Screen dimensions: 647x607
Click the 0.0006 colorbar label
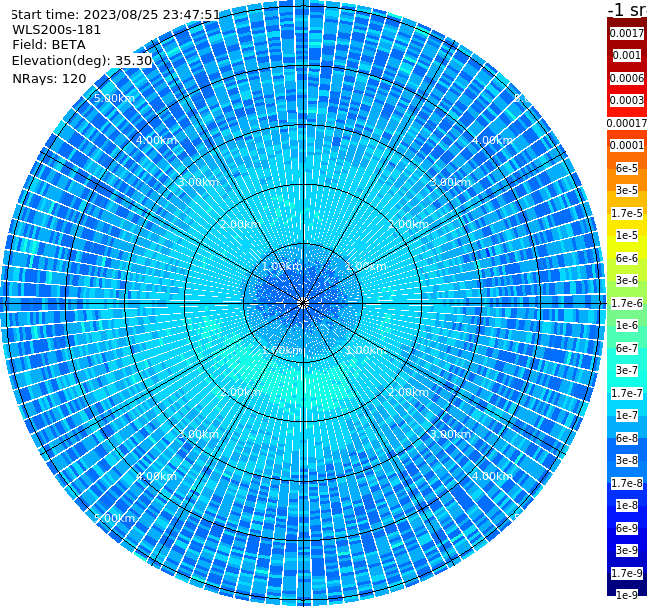click(627, 78)
